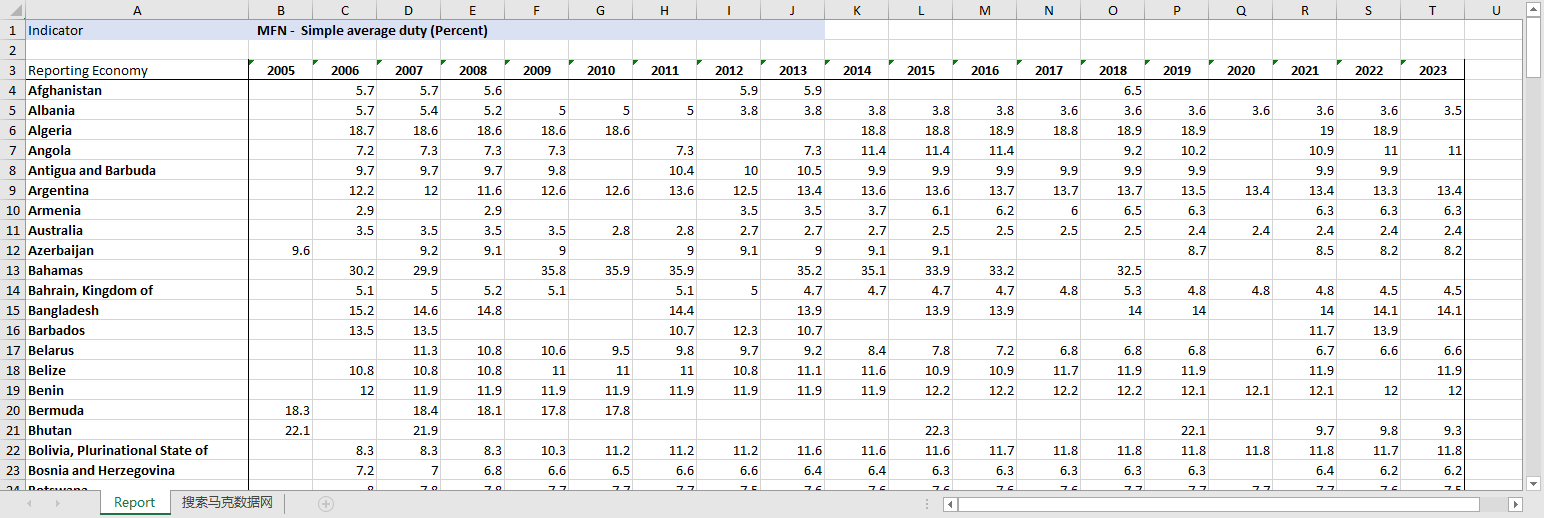Screen dimensions: 1544x518
Task: Select column A header
Action: [136, 10]
